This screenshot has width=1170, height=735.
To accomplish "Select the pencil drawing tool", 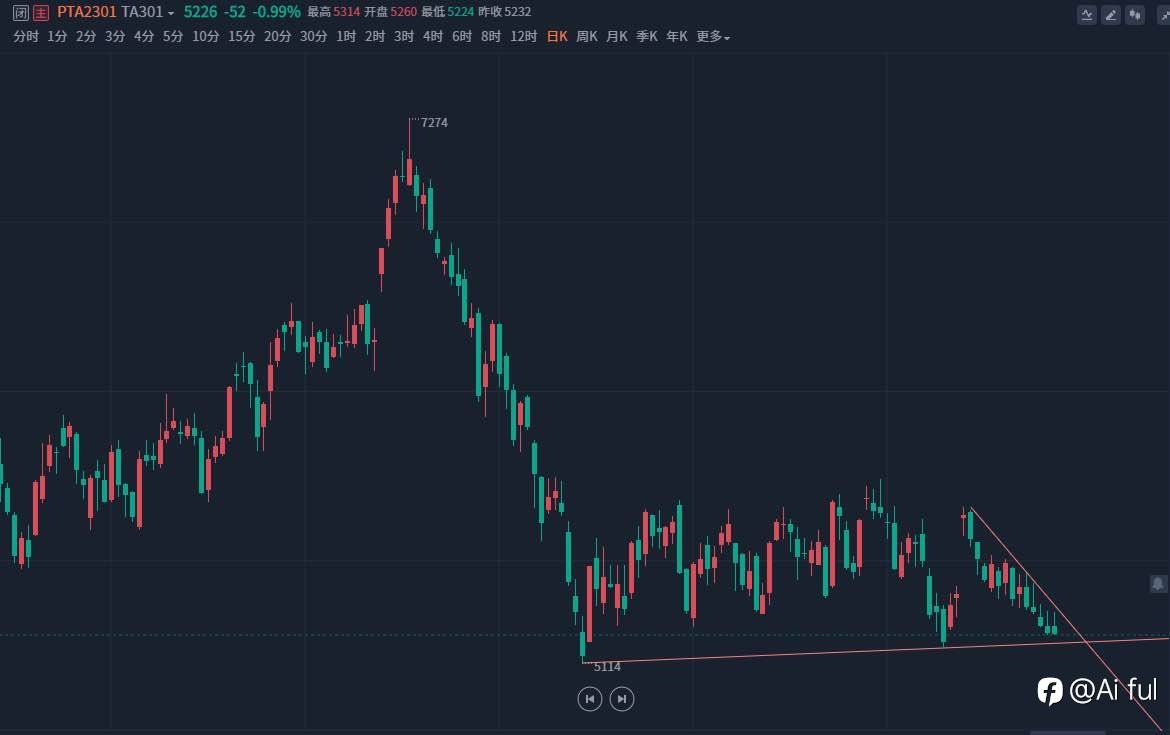I will pyautogui.click(x=1111, y=15).
